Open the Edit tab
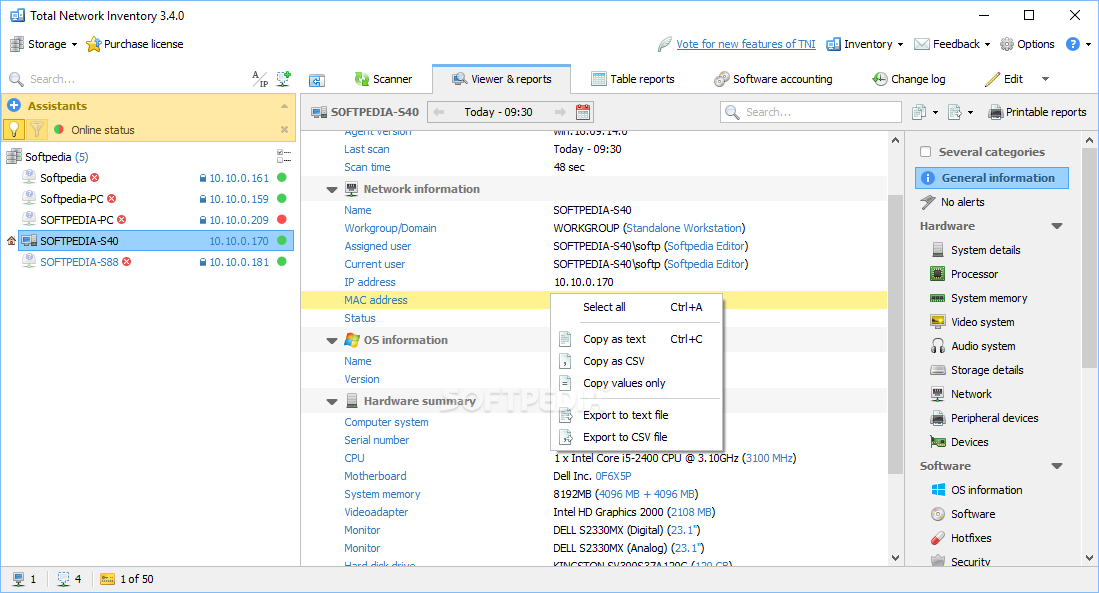 [1004, 79]
